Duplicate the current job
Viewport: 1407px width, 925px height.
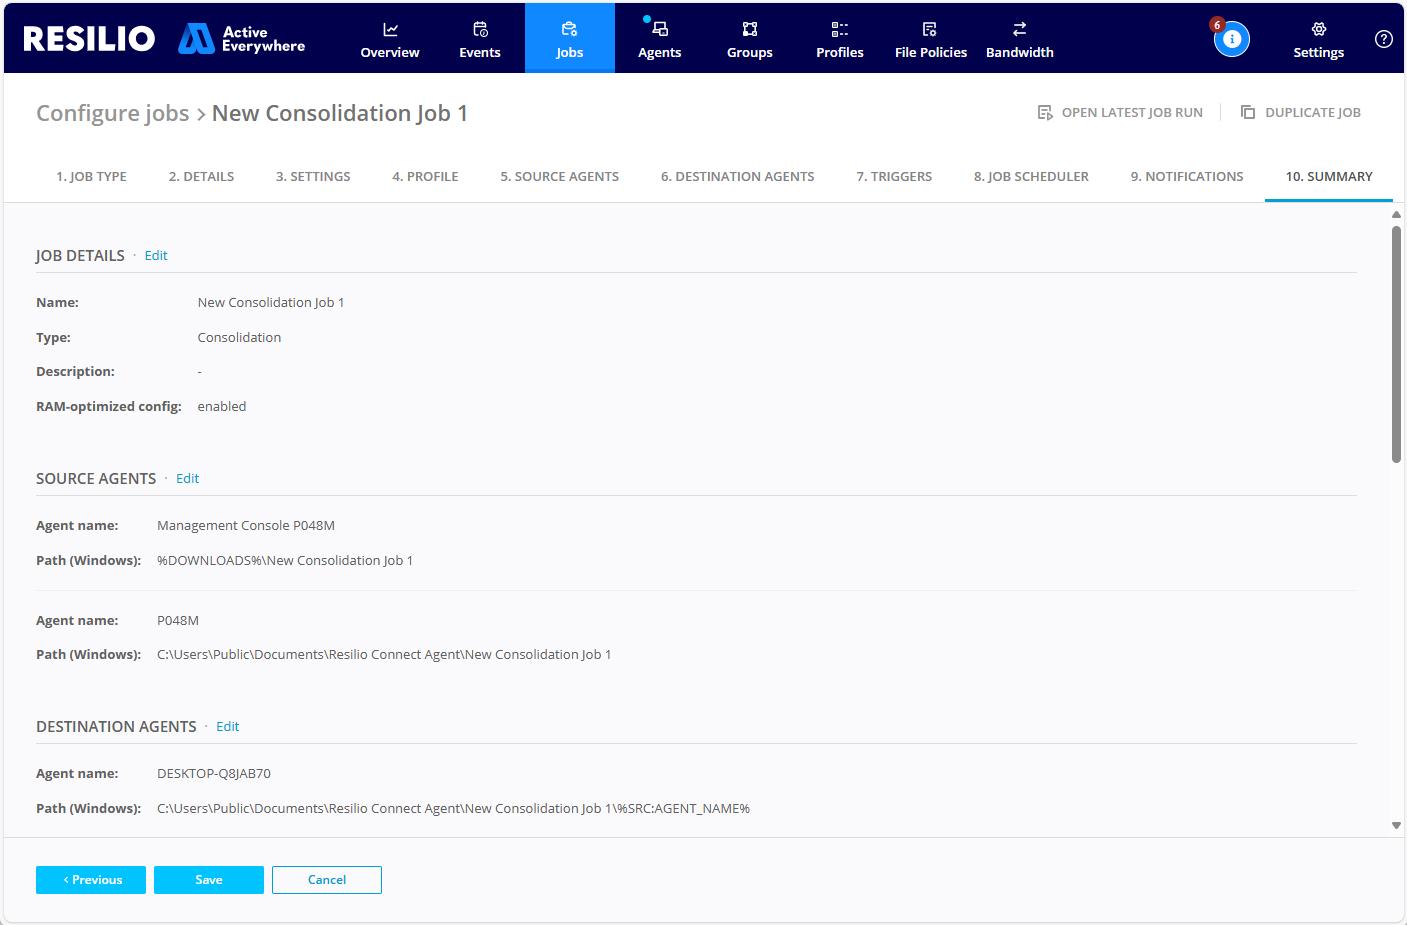(x=1301, y=112)
